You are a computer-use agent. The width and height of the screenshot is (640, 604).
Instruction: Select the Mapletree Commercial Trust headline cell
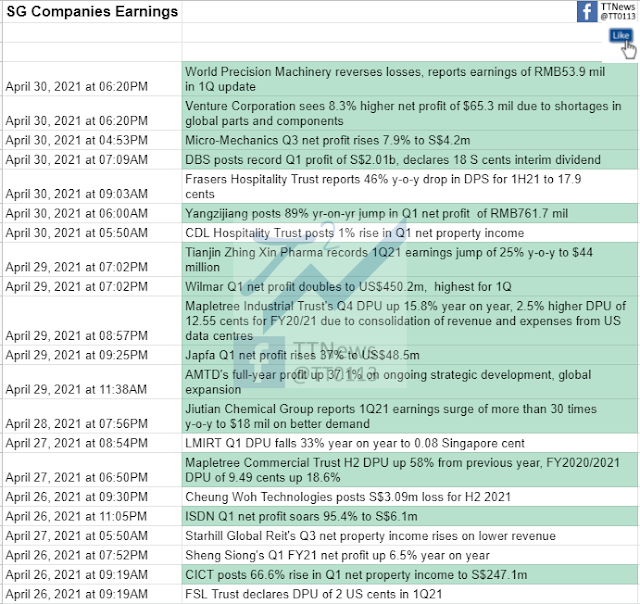(x=409, y=470)
